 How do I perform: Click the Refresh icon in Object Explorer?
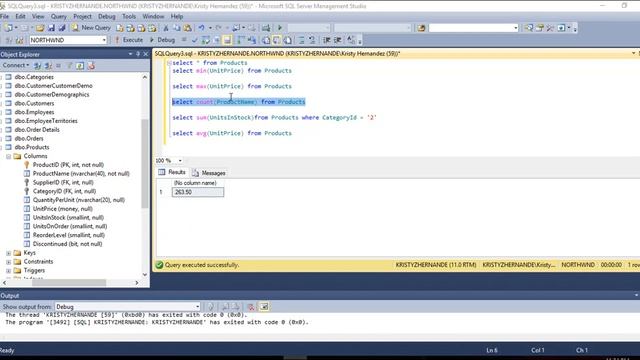pyautogui.click(x=80, y=66)
